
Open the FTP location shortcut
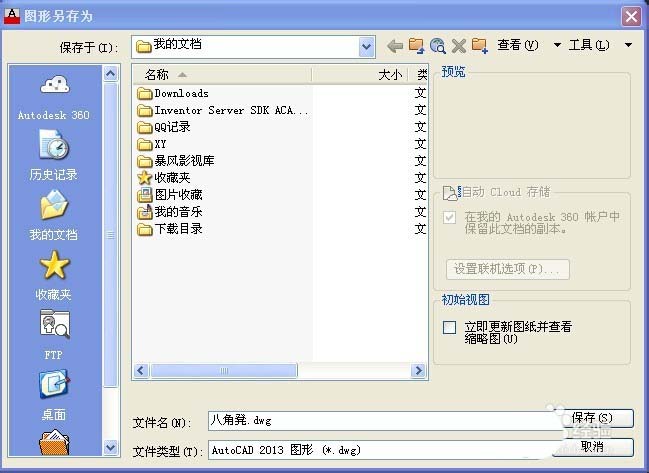[x=54, y=335]
